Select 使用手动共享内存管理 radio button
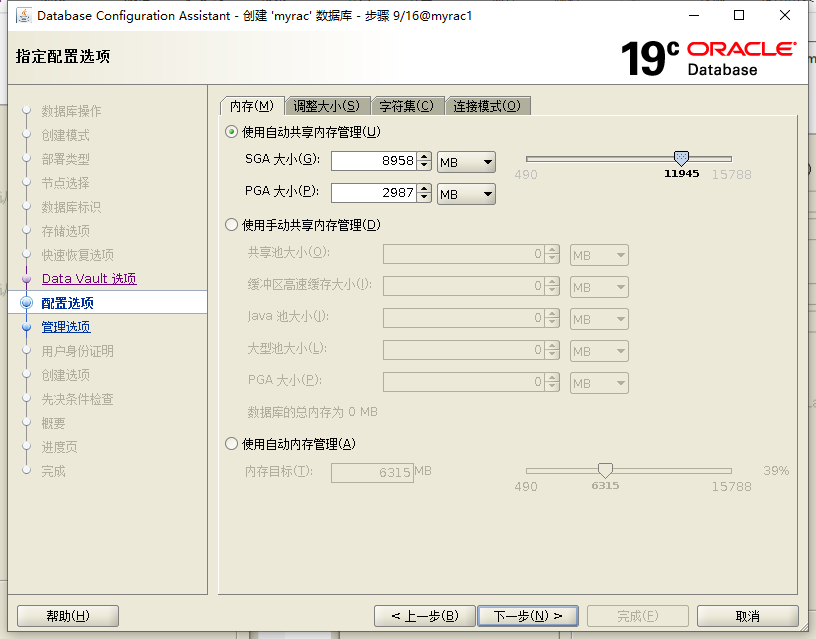Image resolution: width=816 pixels, height=639 pixels. click(232, 225)
